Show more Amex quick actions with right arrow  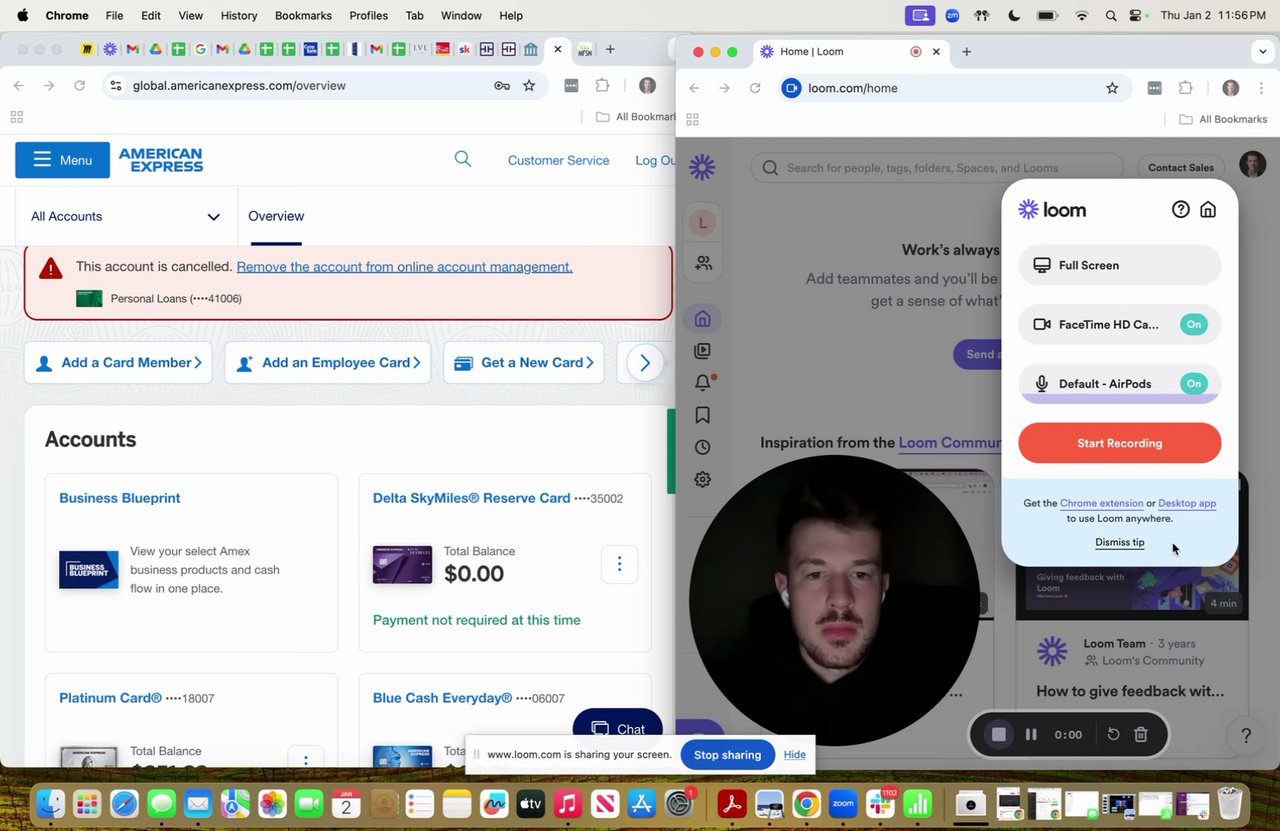coord(645,363)
